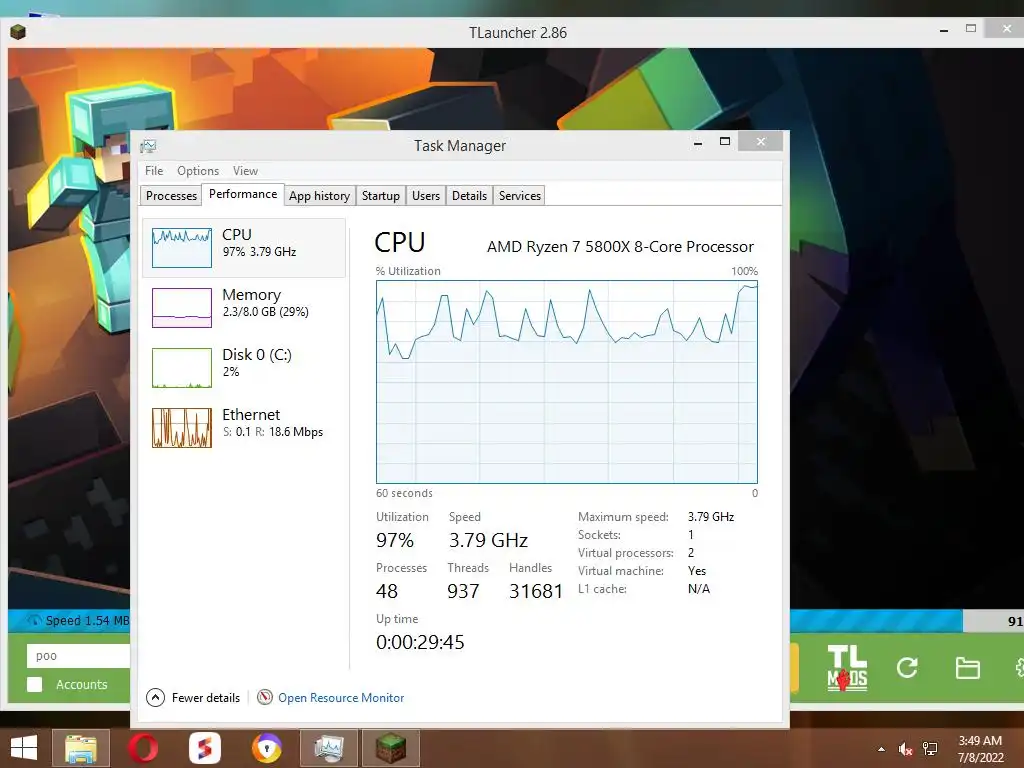Minimize the Task Manager window
The width and height of the screenshot is (1024, 768).
[x=698, y=143]
